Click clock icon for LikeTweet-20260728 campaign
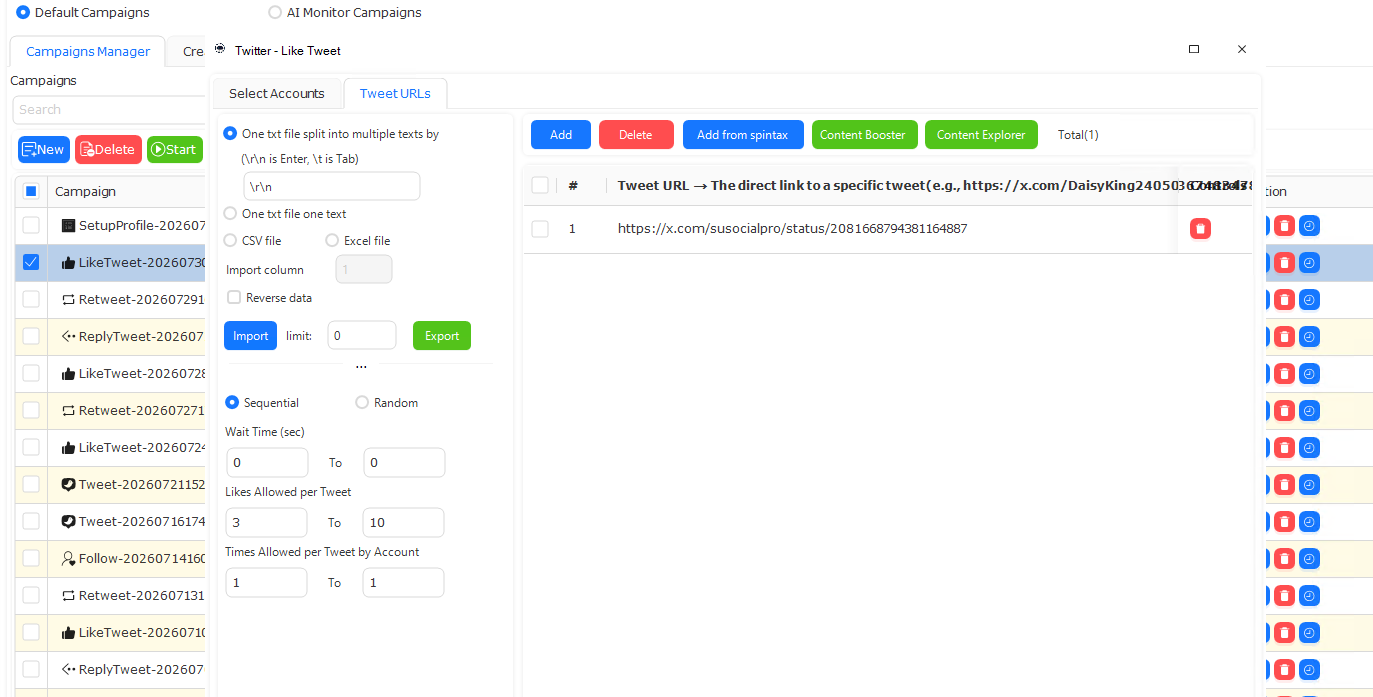This screenshot has width=1373, height=697. coord(1309,374)
